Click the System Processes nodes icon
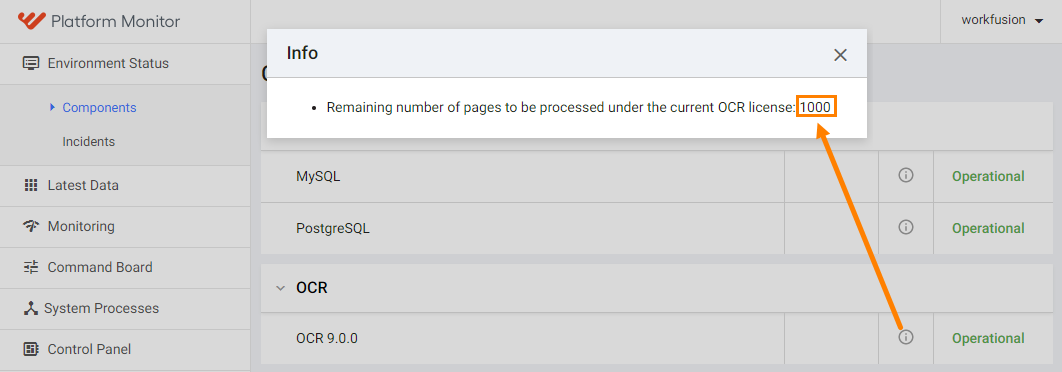 [x=30, y=308]
